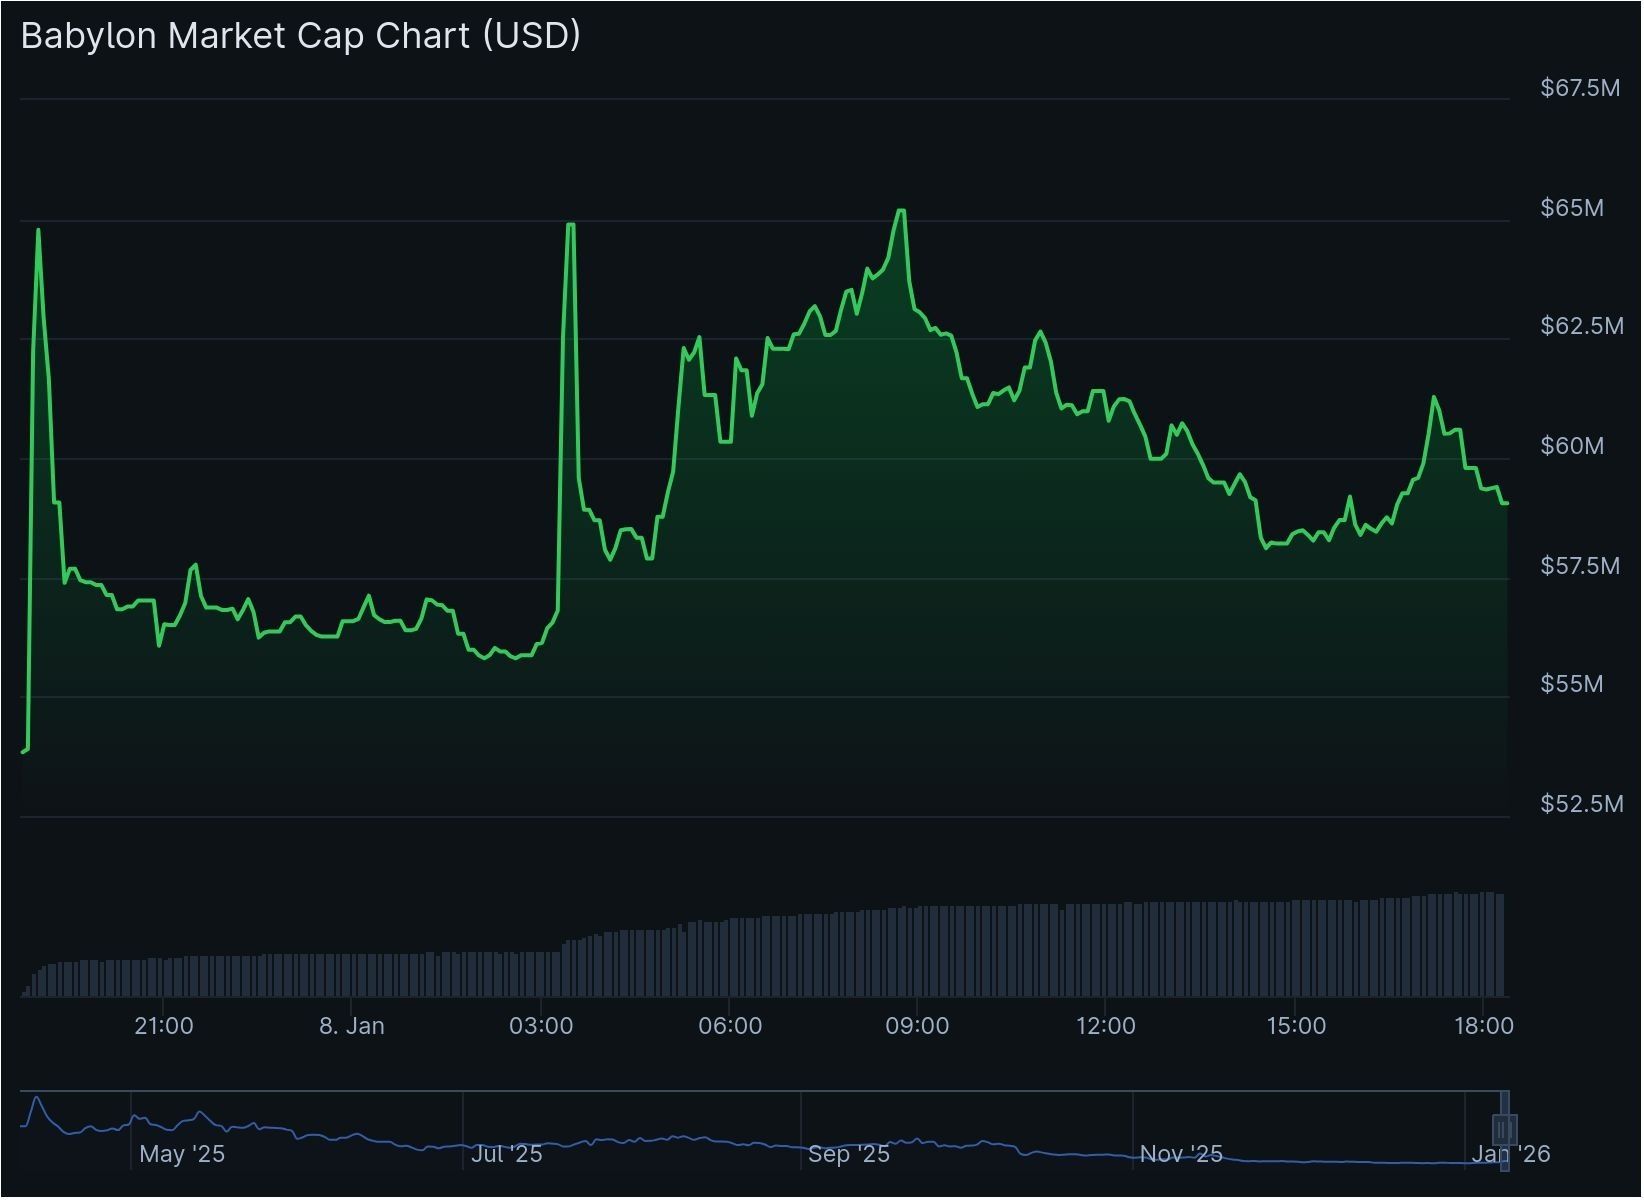Click the range navigator handle

[1504, 1130]
